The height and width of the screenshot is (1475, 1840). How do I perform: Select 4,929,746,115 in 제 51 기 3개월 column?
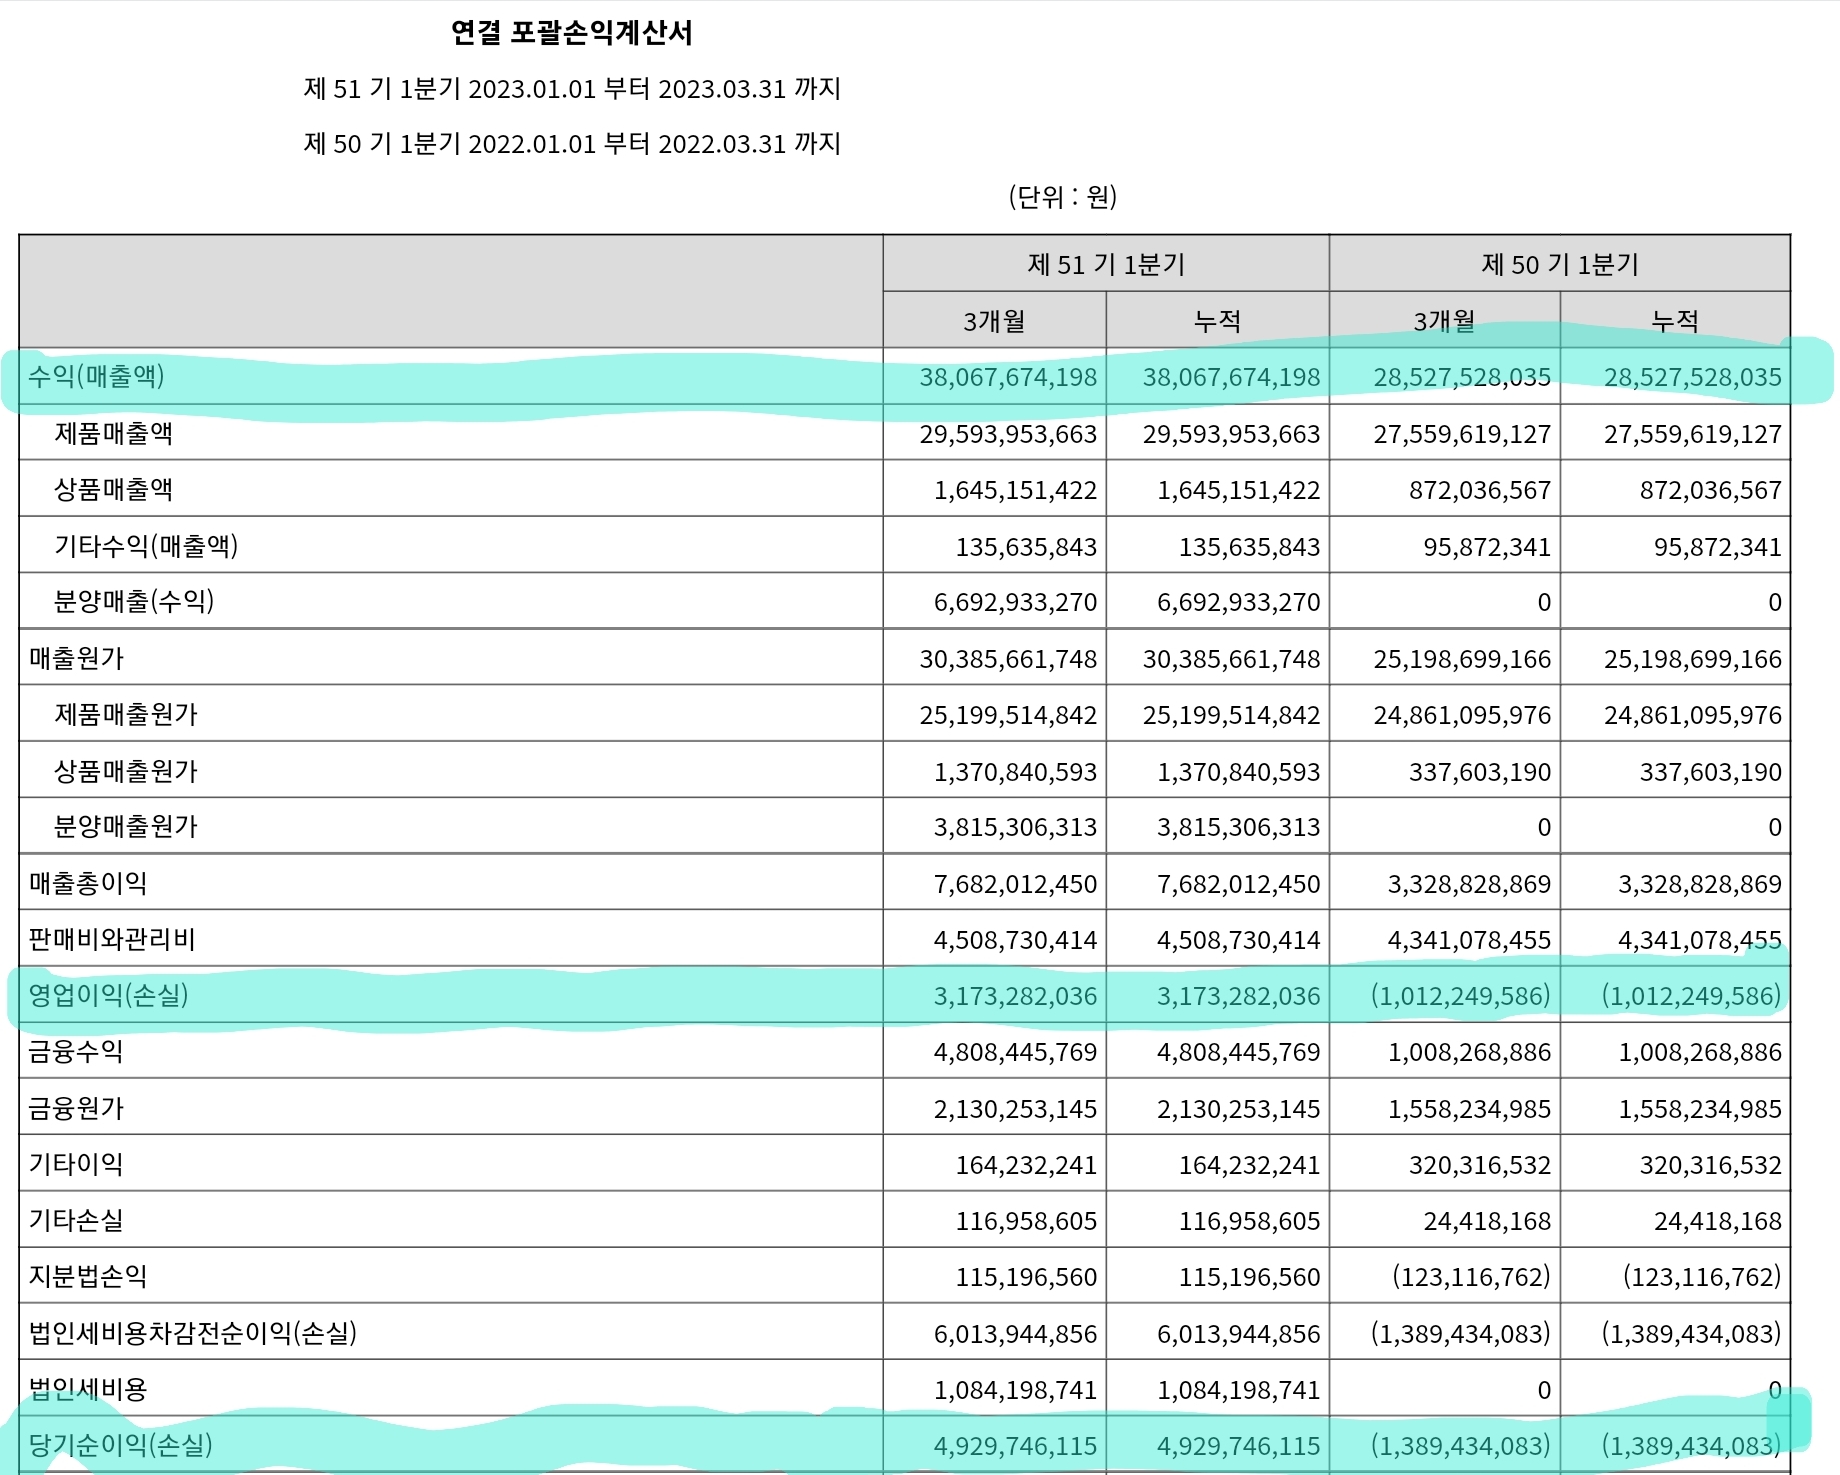1015,1446
